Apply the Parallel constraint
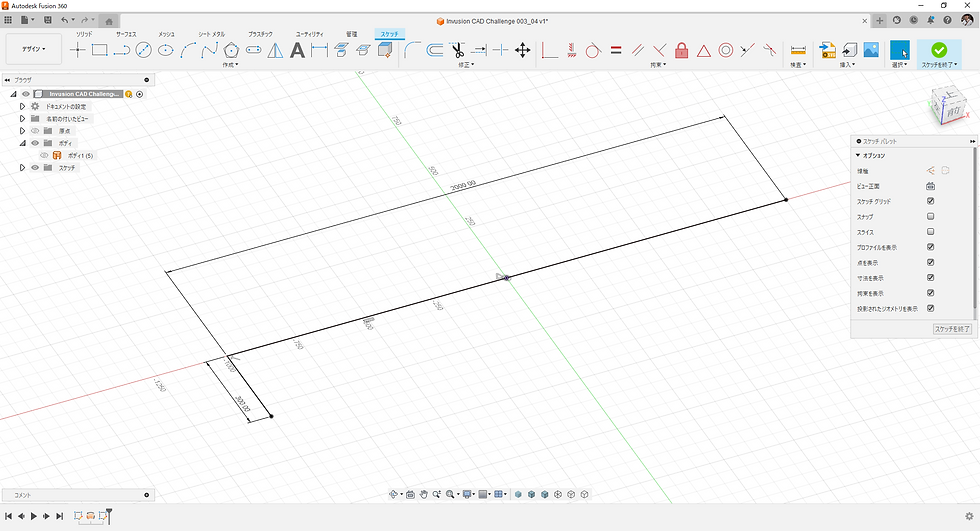The height and width of the screenshot is (531, 980). coord(638,51)
